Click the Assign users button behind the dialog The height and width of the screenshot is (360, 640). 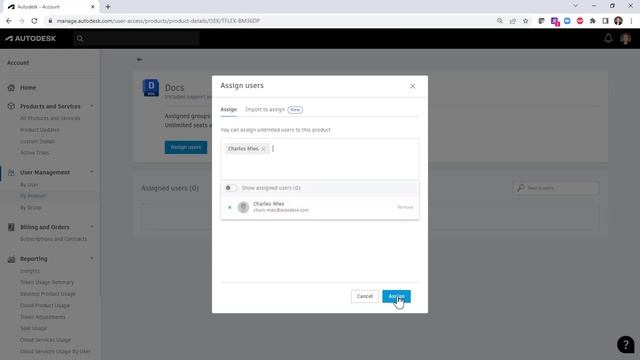[x=186, y=147]
